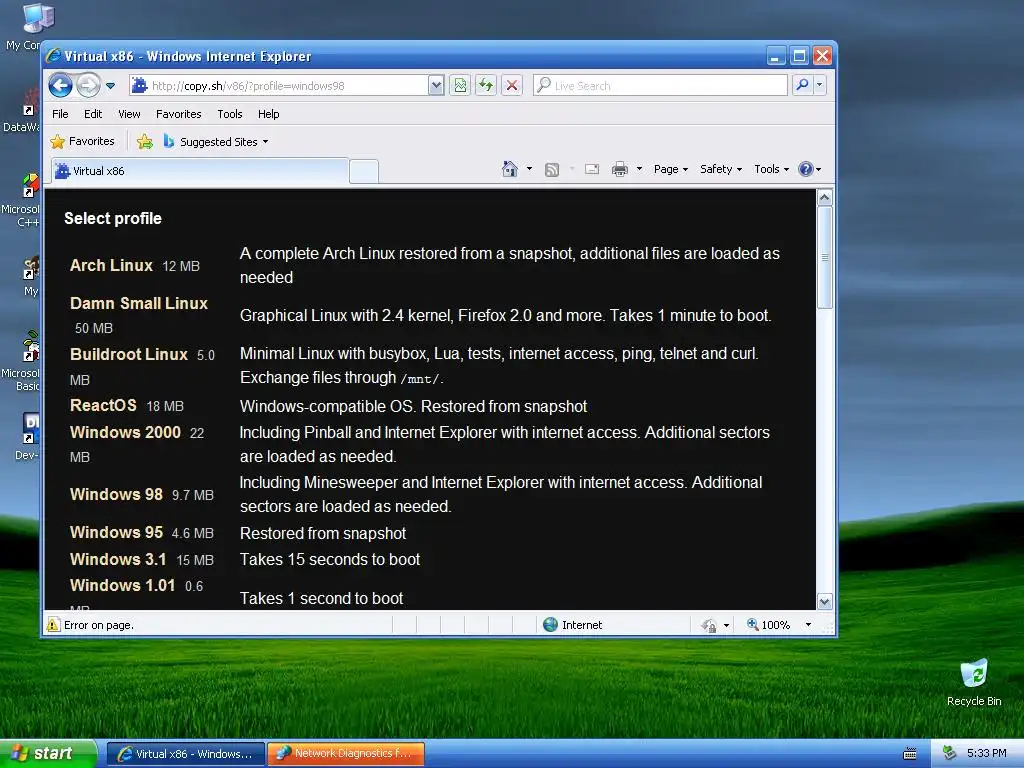Open the Favorites menu
The height and width of the screenshot is (768, 1024).
[x=178, y=114]
